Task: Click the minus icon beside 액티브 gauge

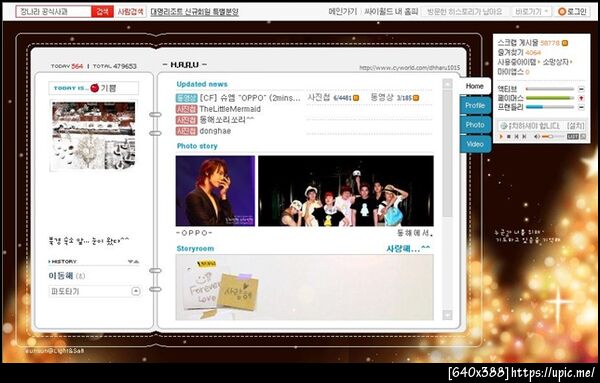Action: 581,89
